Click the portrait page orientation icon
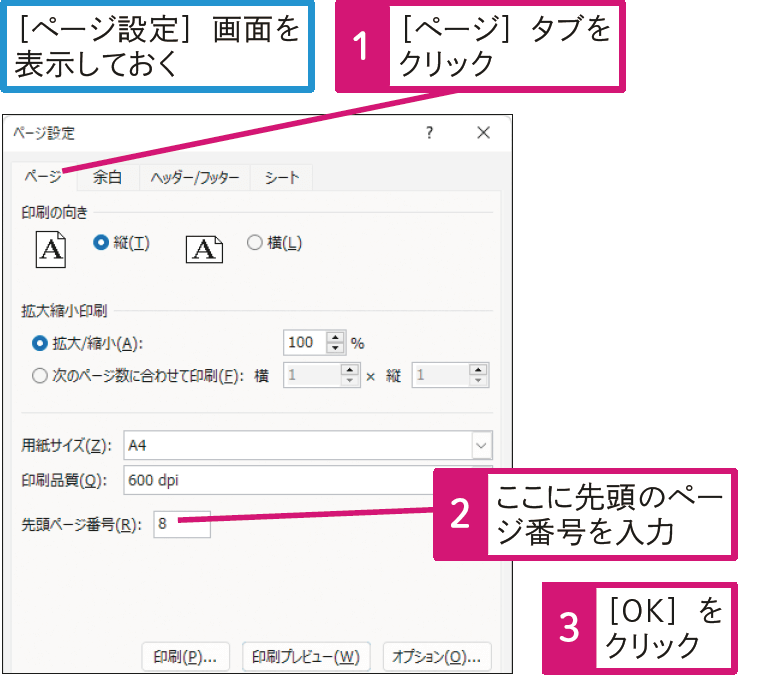Screen dimensions: 783x675 pos(51,250)
